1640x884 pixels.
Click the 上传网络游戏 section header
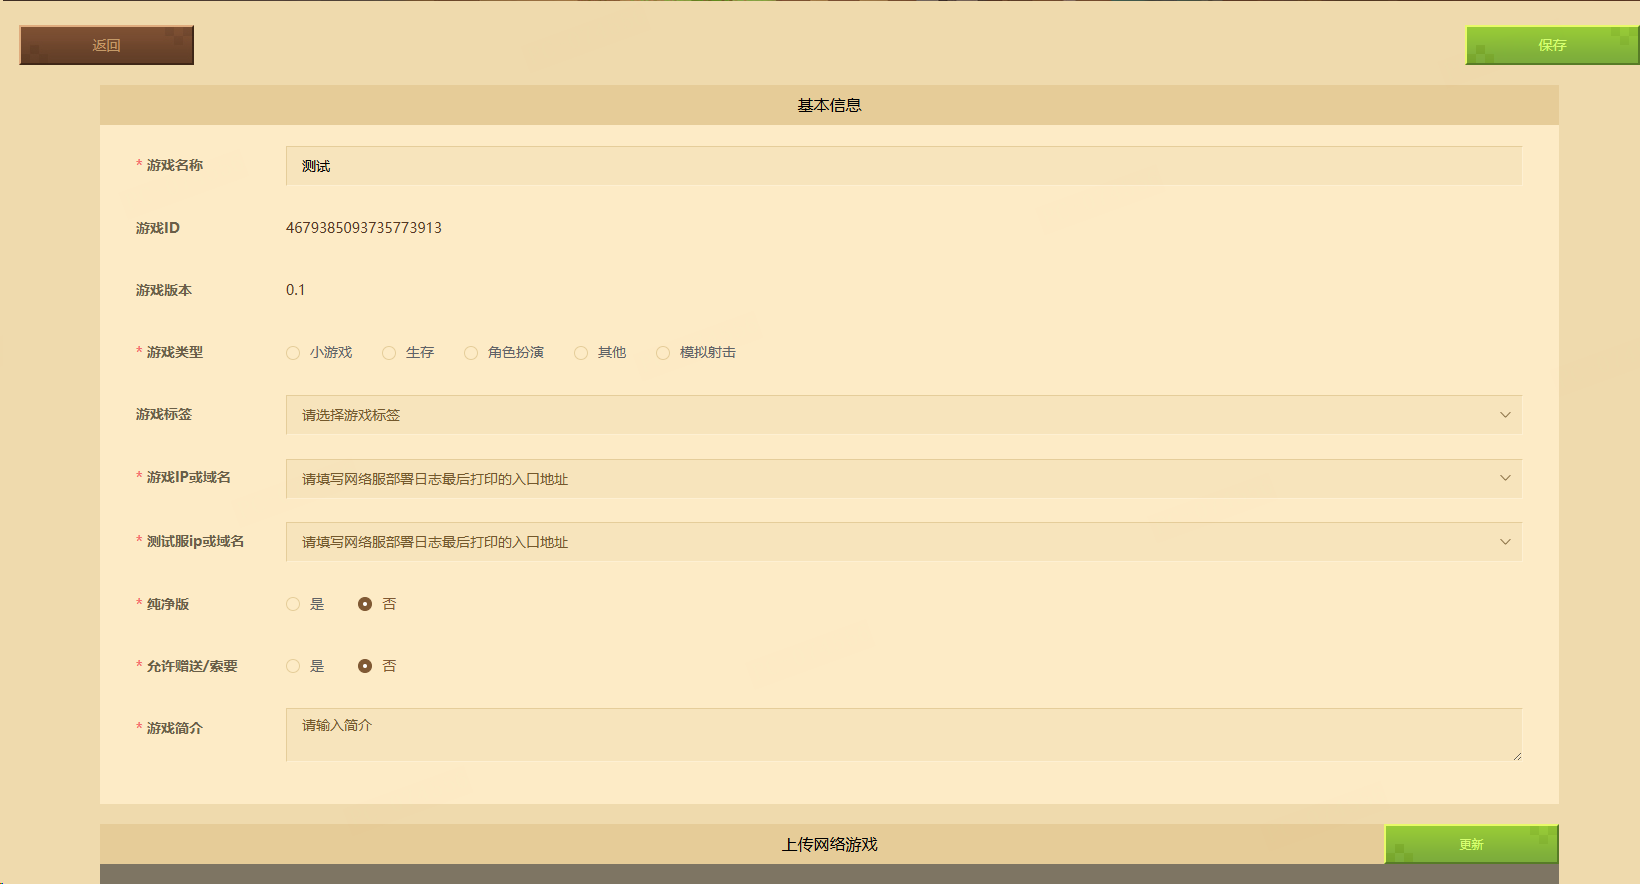(828, 844)
